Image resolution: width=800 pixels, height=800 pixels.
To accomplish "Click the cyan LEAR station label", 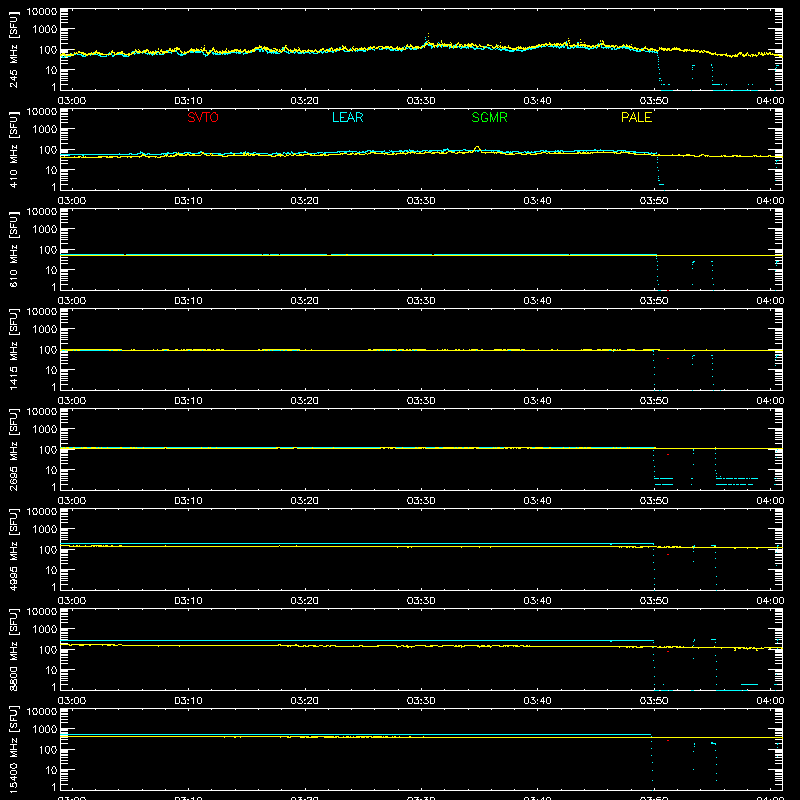I will coord(347,117).
